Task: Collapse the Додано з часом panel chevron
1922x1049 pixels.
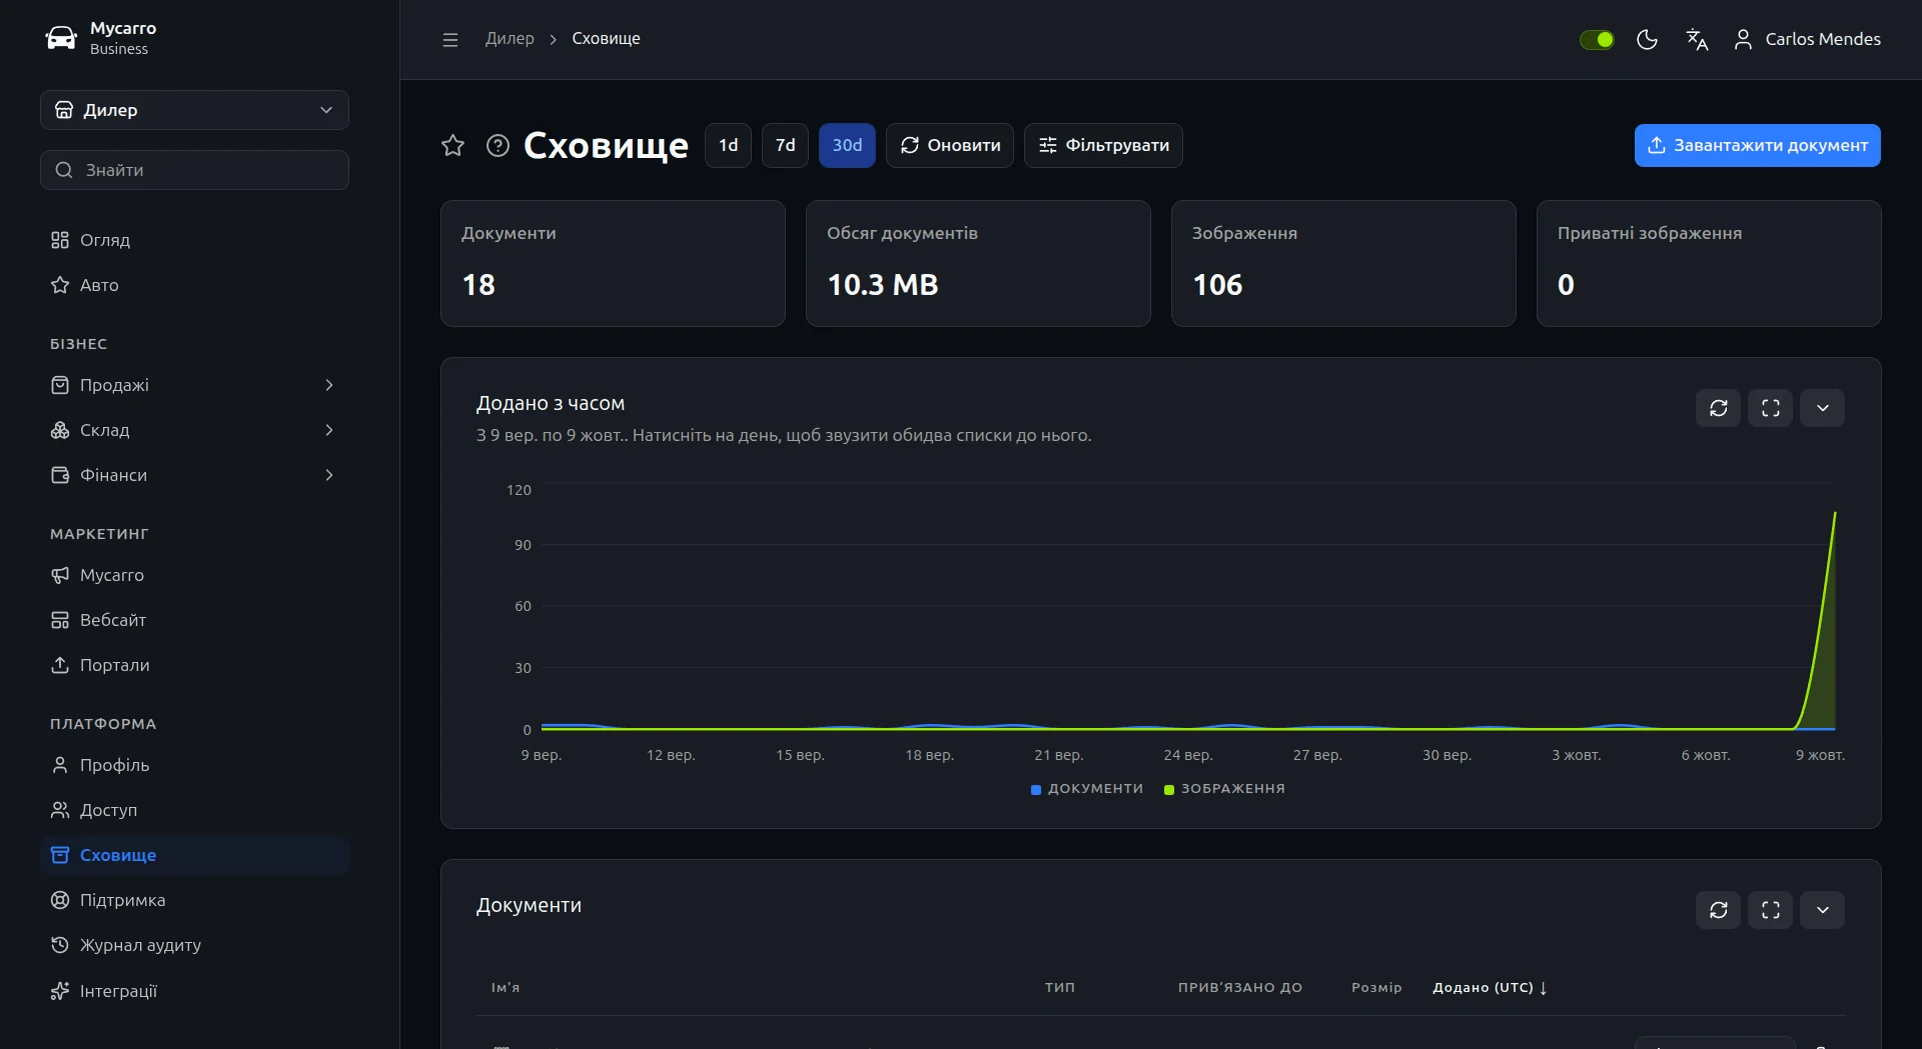Action: point(1822,408)
